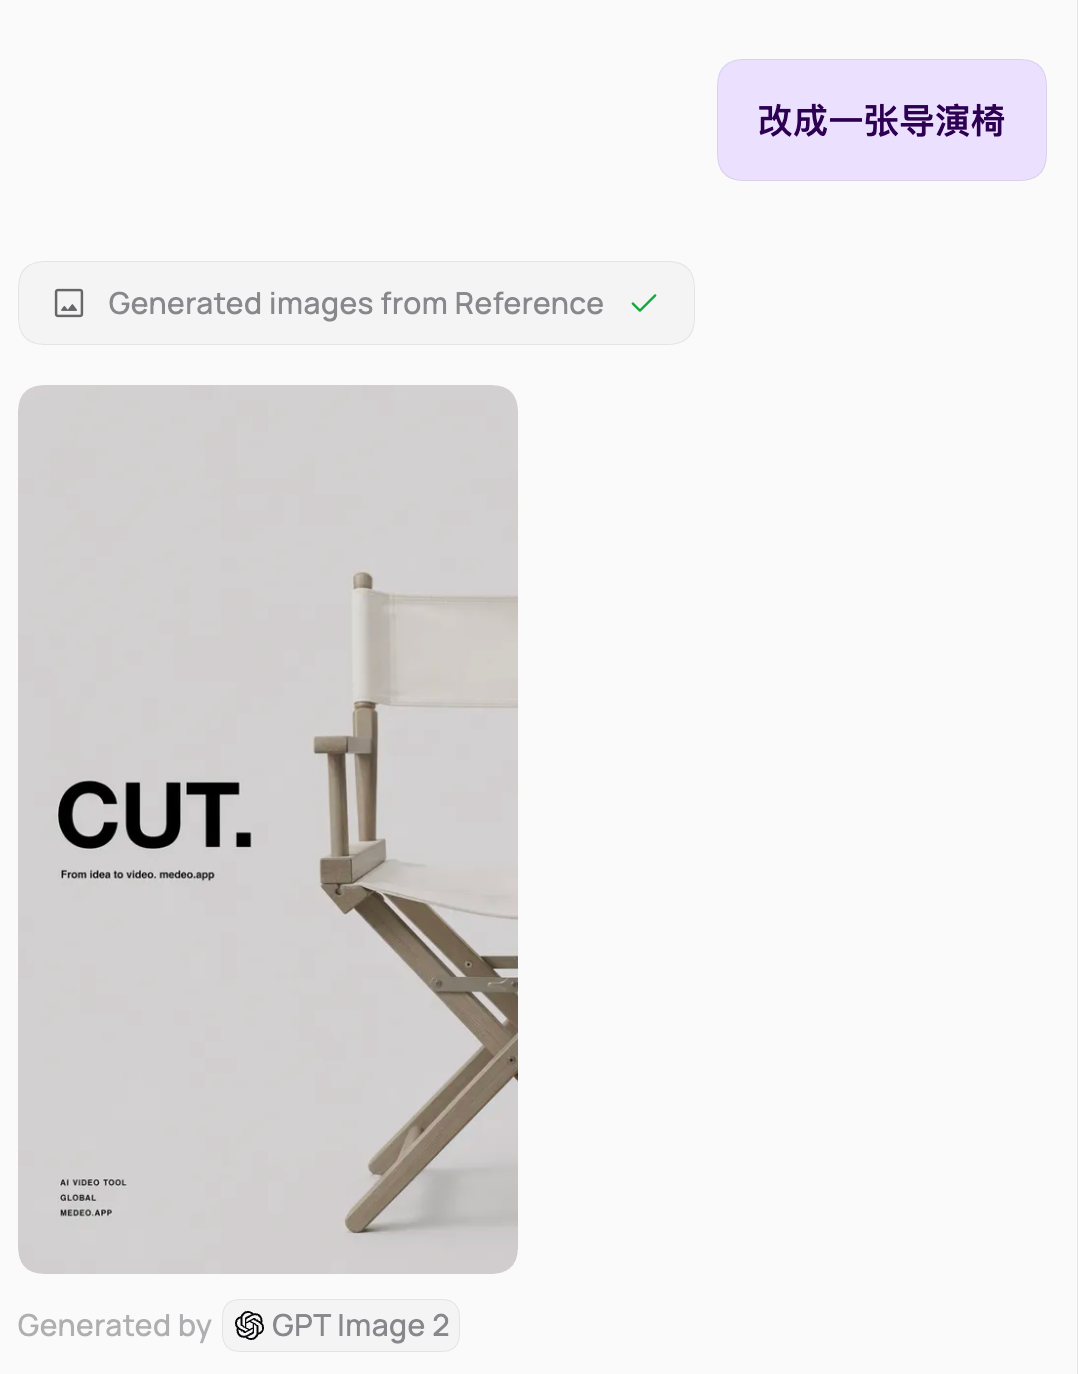This screenshot has height=1374, width=1078.
Task: Expand the 'Generated images from Reference' step
Action: [356, 303]
